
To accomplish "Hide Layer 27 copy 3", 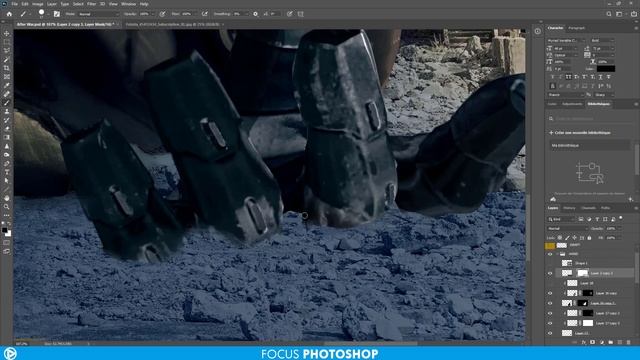I will [550, 313].
